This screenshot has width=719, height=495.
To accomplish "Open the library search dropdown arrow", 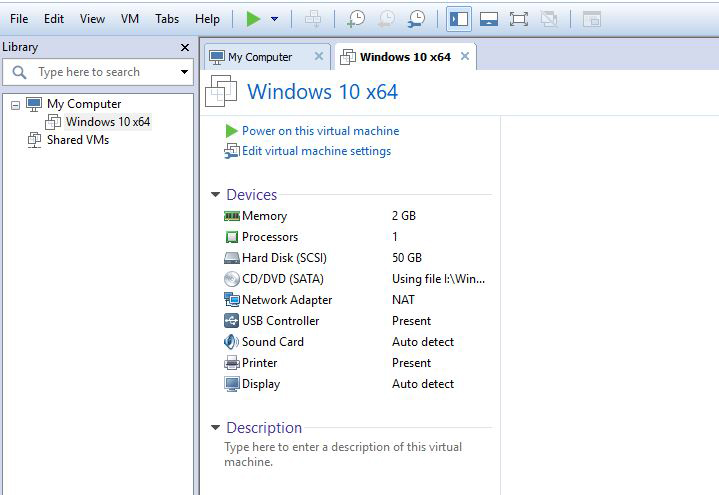I will tap(184, 72).
